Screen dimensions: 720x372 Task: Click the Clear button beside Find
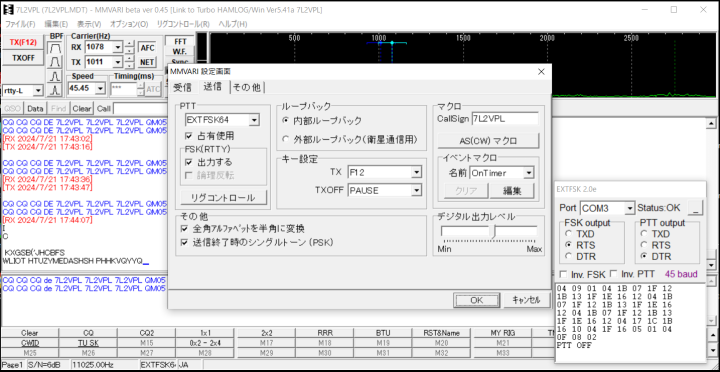(x=81, y=109)
